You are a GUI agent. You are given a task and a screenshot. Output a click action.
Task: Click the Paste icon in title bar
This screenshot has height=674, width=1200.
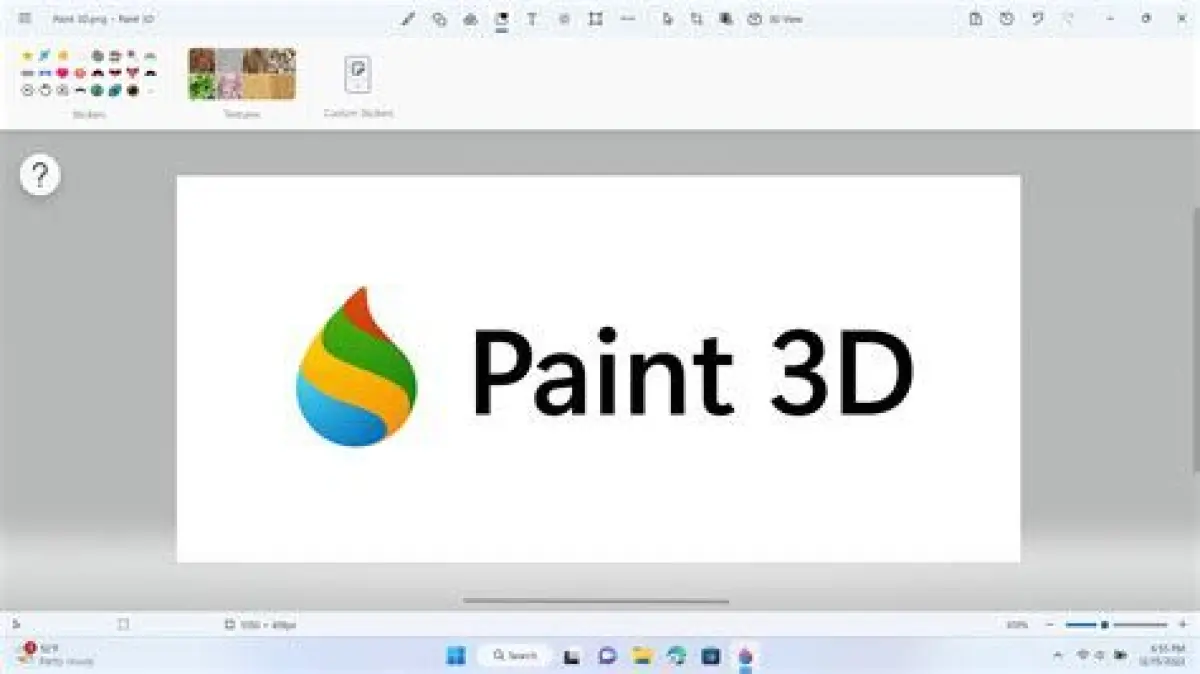click(975, 19)
